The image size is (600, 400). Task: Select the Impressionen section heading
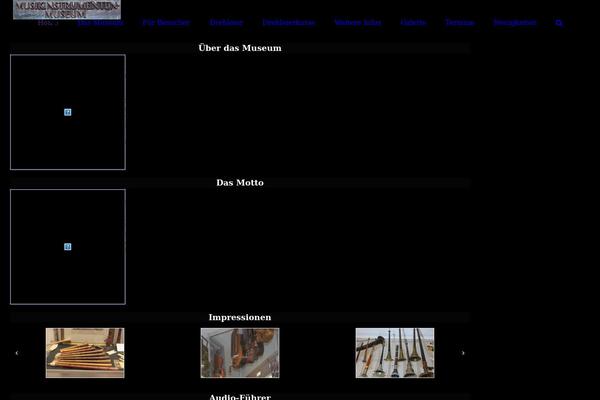point(240,318)
